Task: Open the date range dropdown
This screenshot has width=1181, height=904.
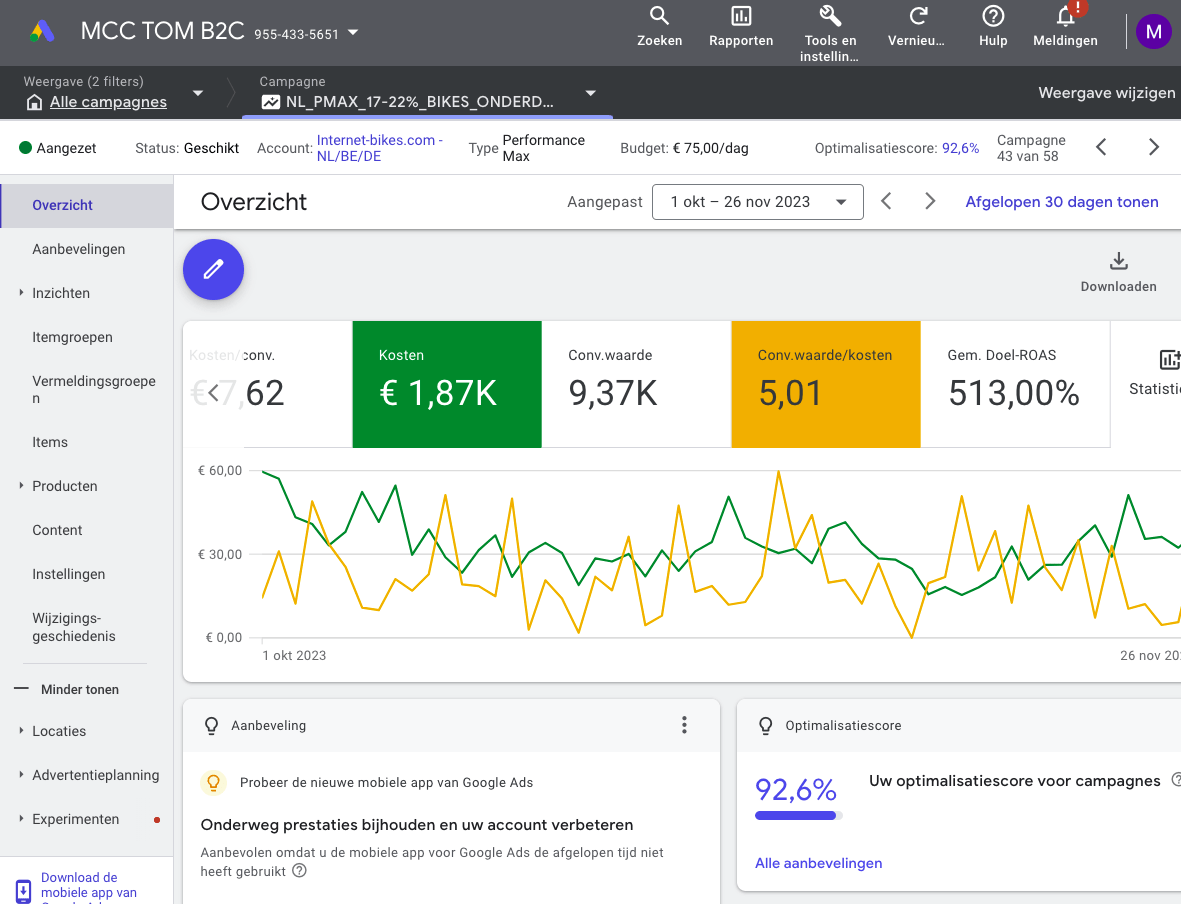Action: [x=757, y=202]
